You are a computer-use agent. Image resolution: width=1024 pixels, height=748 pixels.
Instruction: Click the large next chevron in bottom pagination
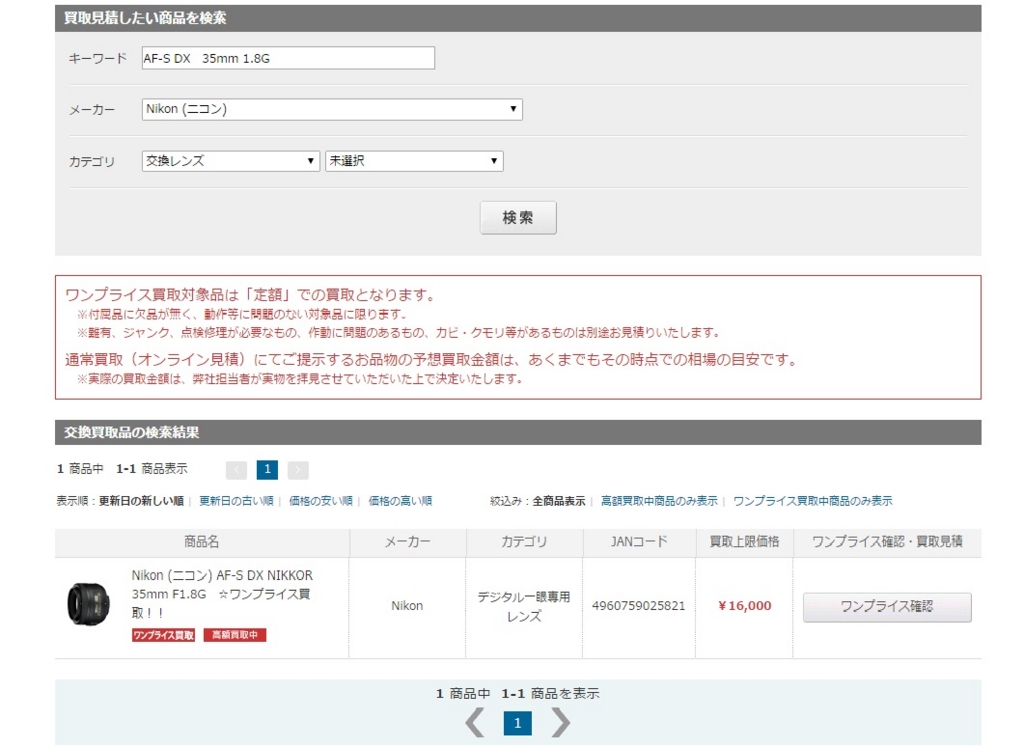click(560, 723)
